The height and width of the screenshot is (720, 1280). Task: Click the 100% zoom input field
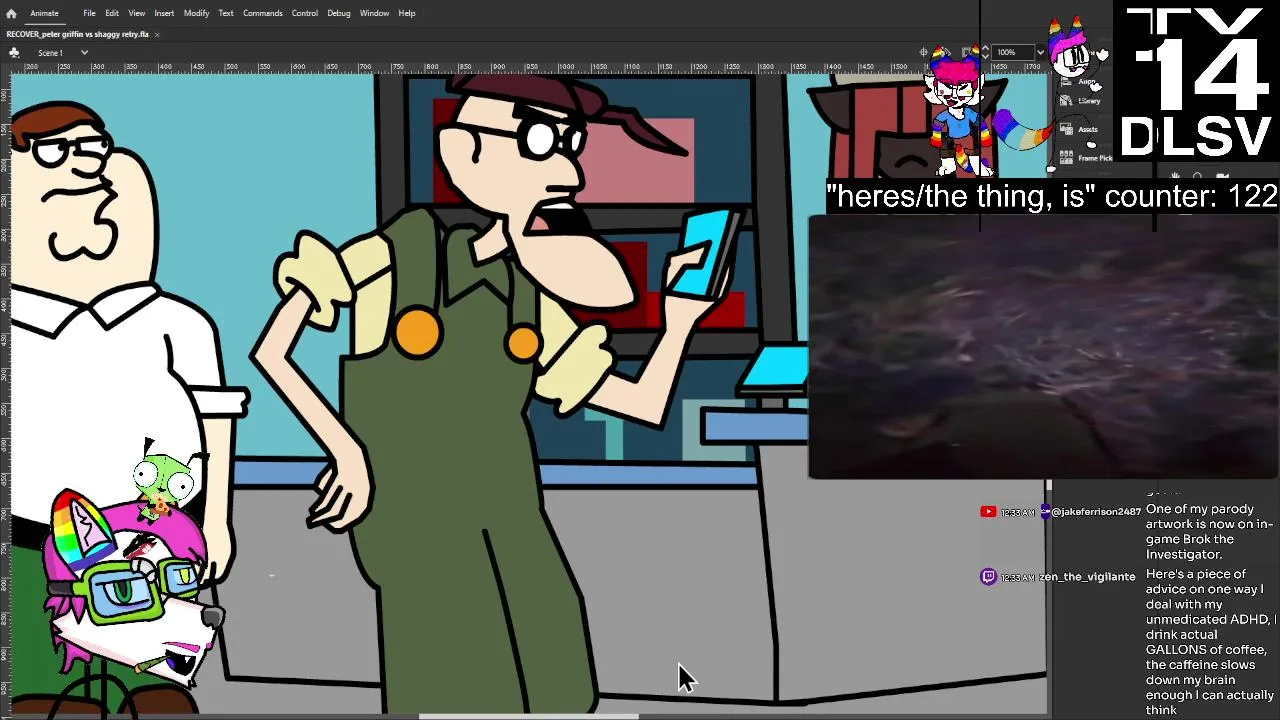click(1012, 52)
